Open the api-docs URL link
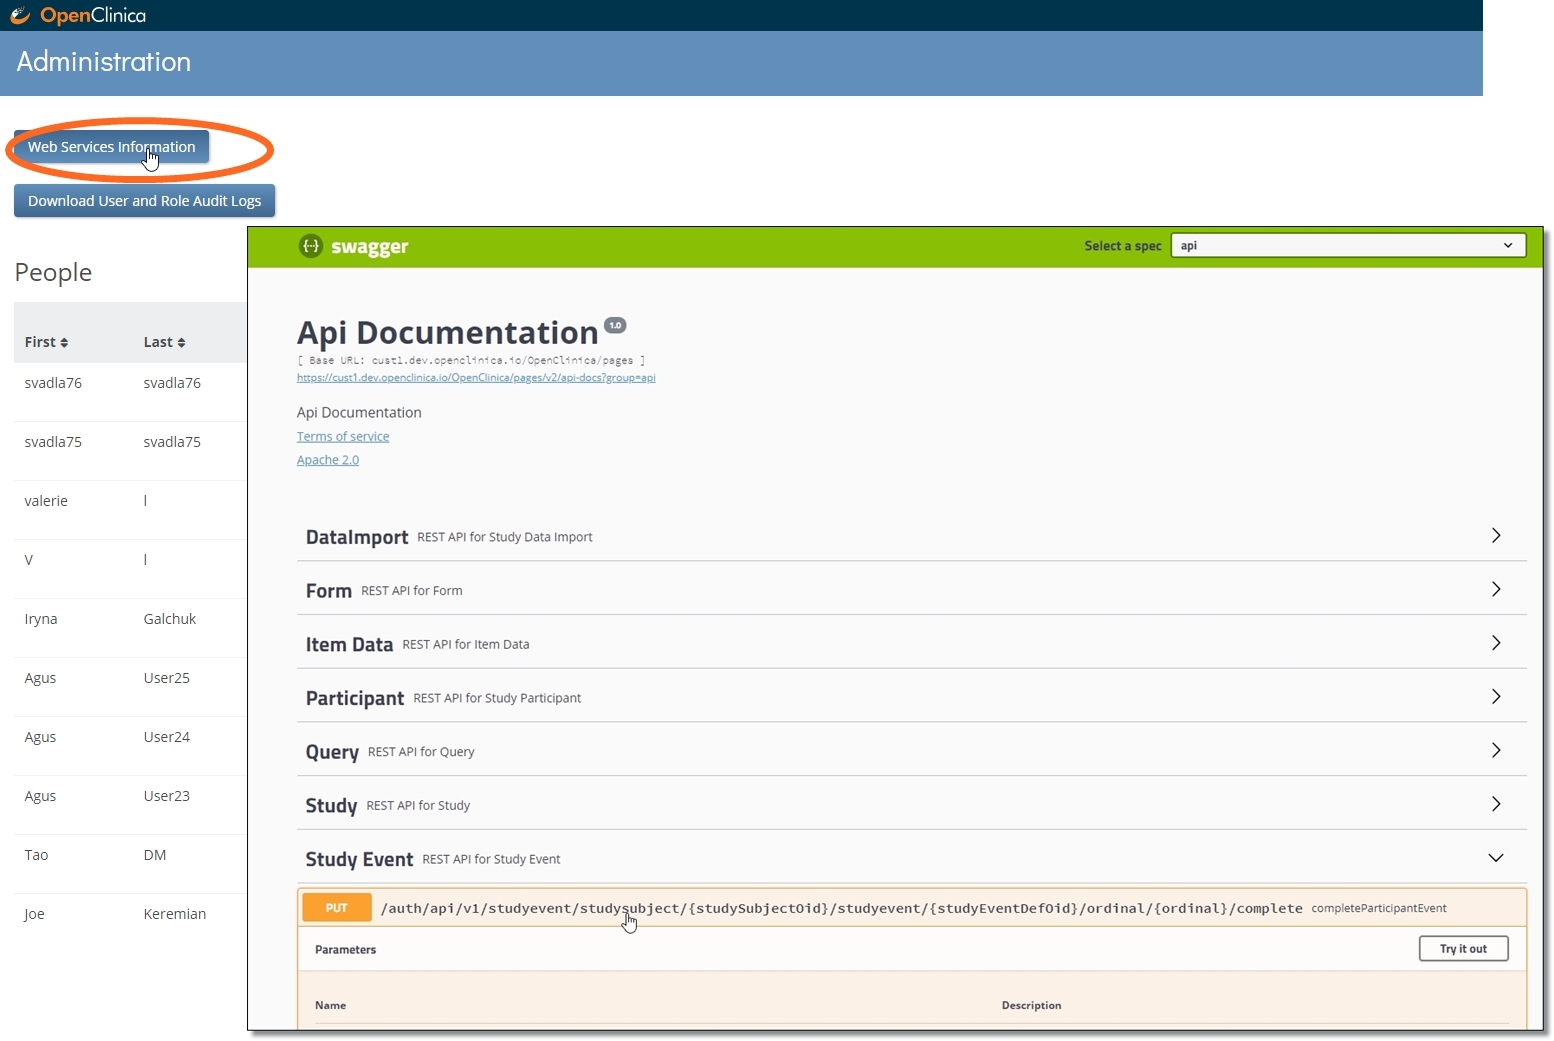Image resolution: width=1554 pixels, height=1041 pixels. point(476,378)
